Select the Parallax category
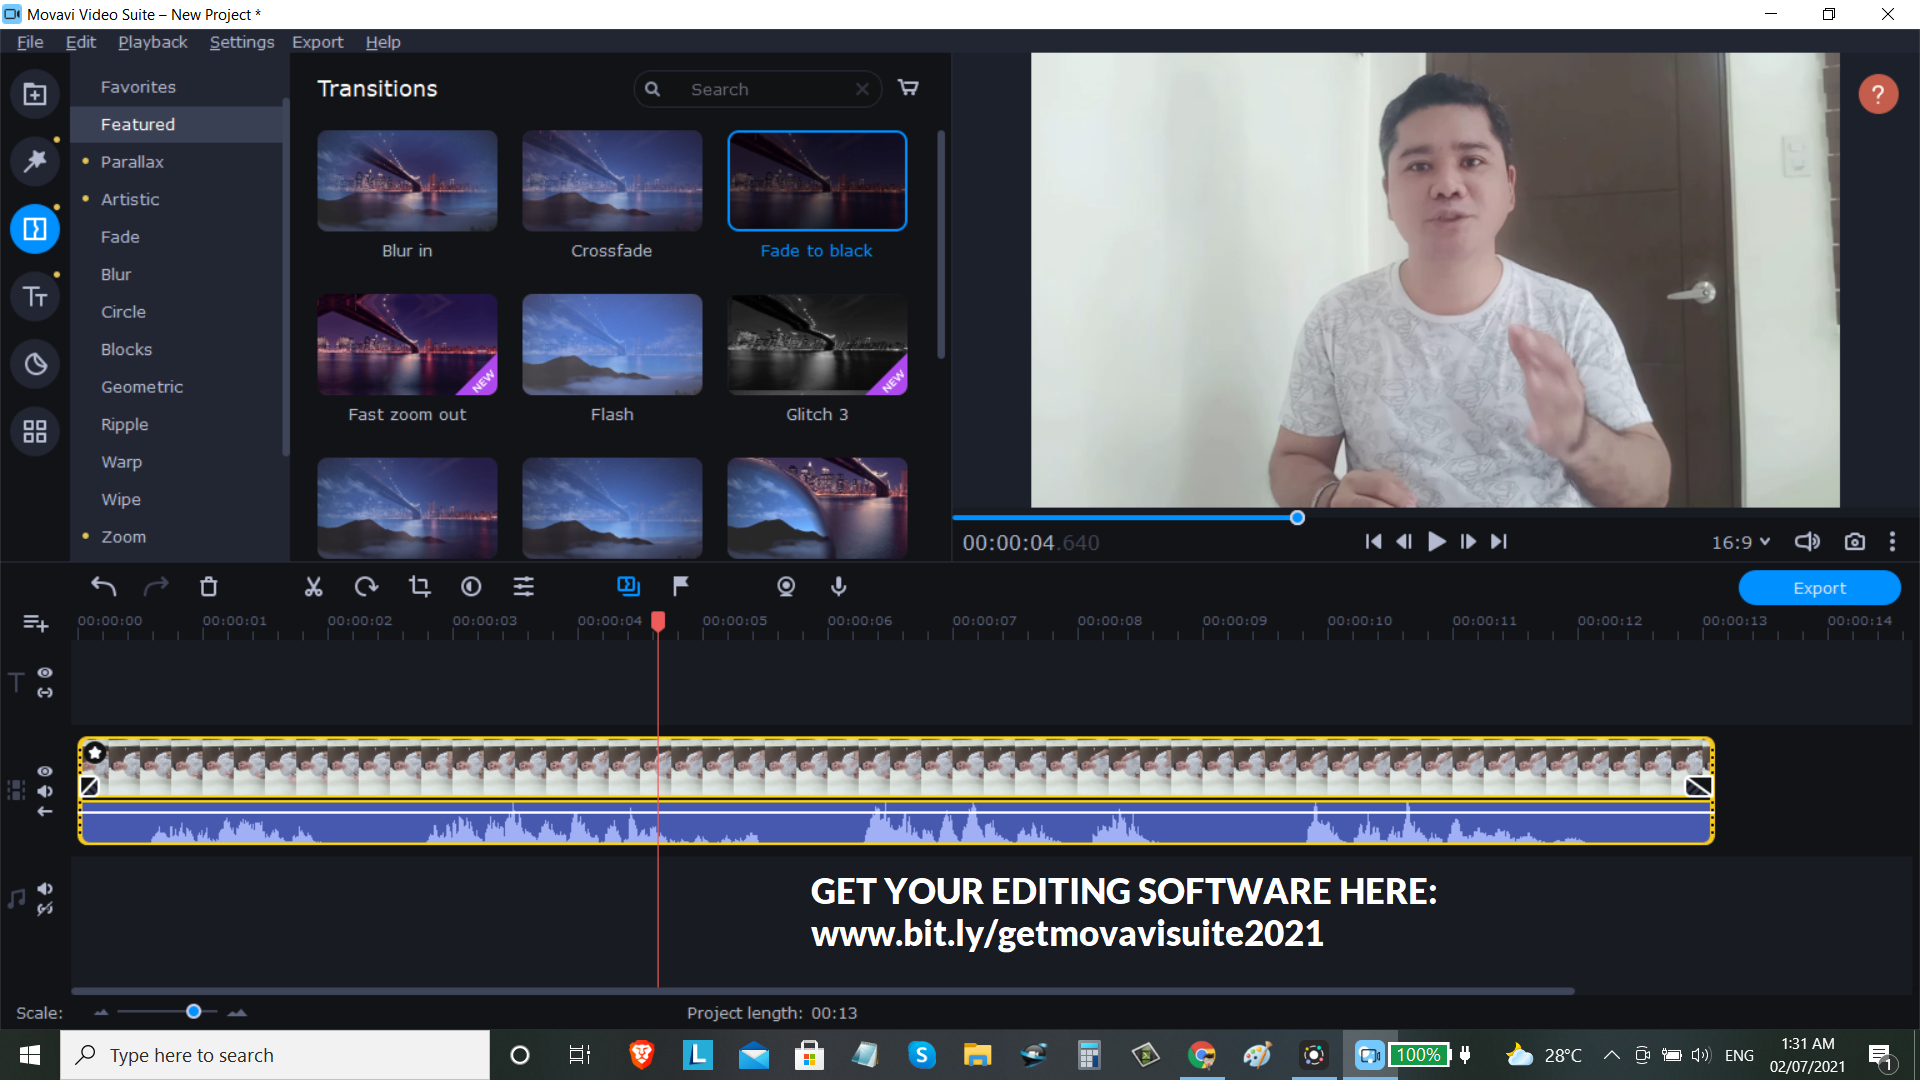1920x1080 pixels. coord(132,162)
